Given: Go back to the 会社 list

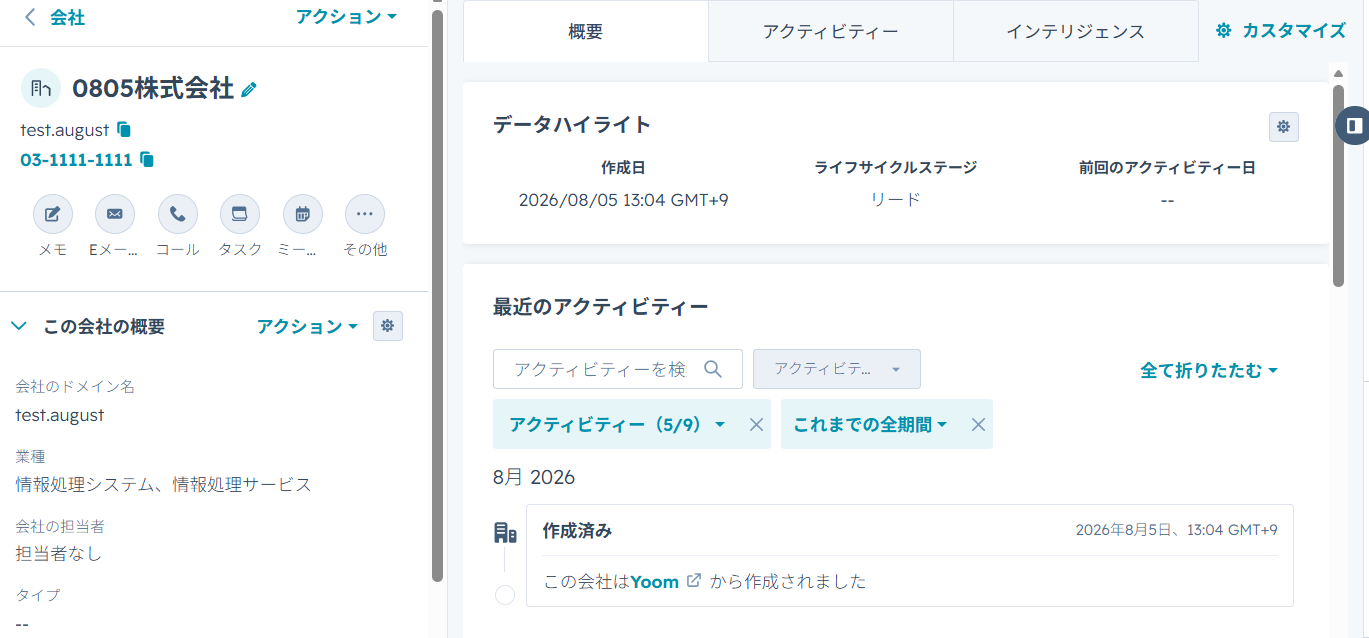Looking at the screenshot, I should [x=55, y=17].
